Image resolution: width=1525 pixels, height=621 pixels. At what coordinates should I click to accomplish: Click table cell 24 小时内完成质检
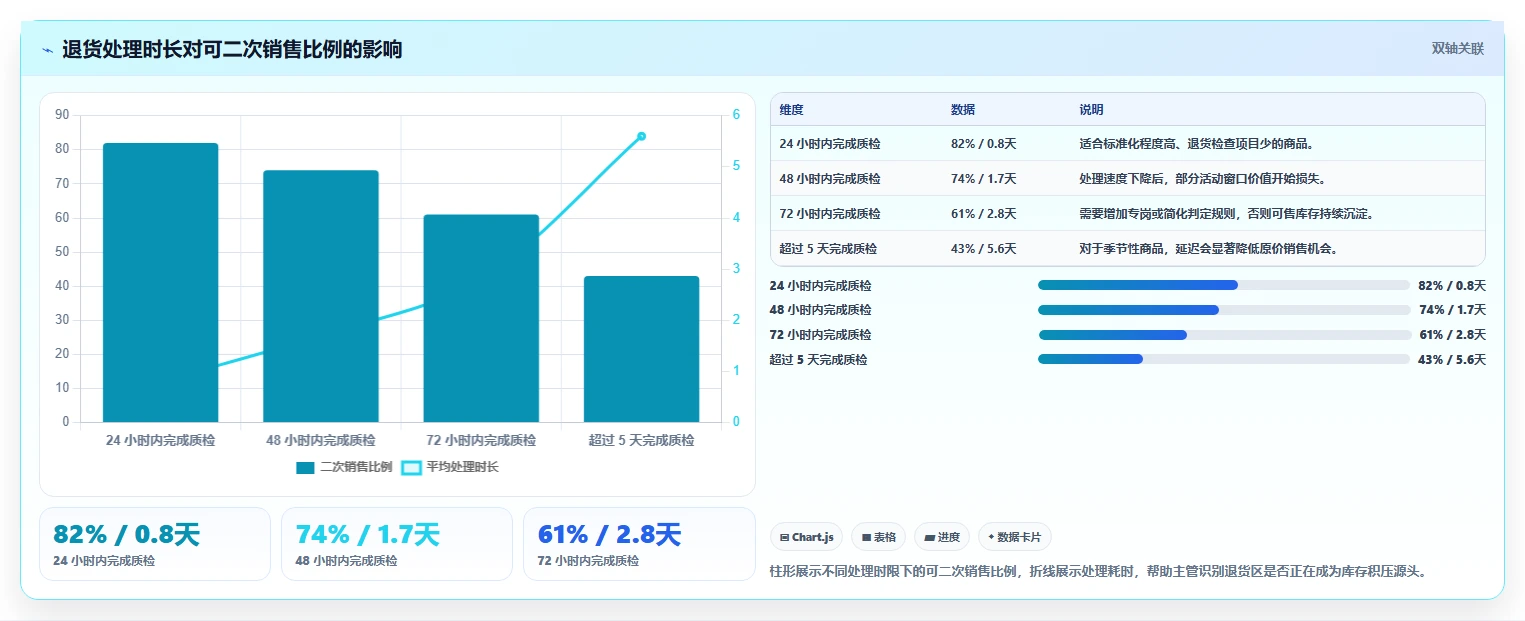(830, 144)
